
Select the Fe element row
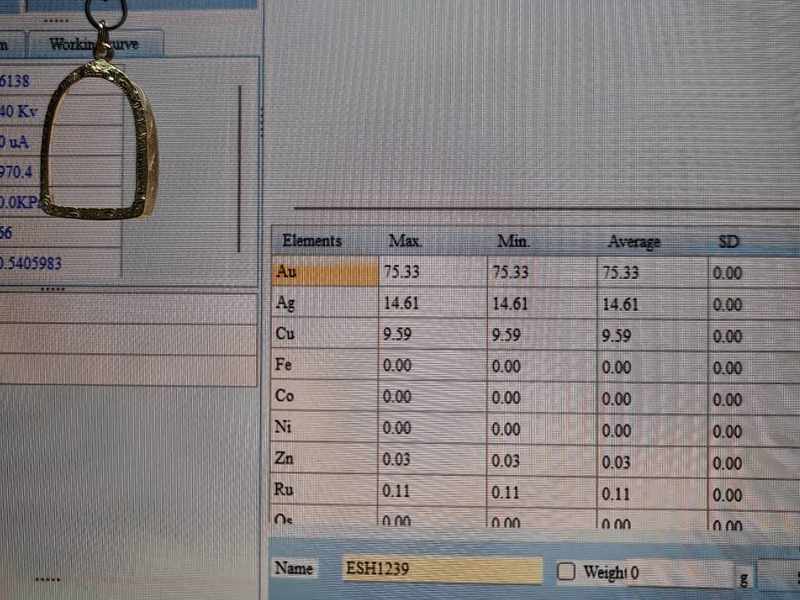pos(324,365)
